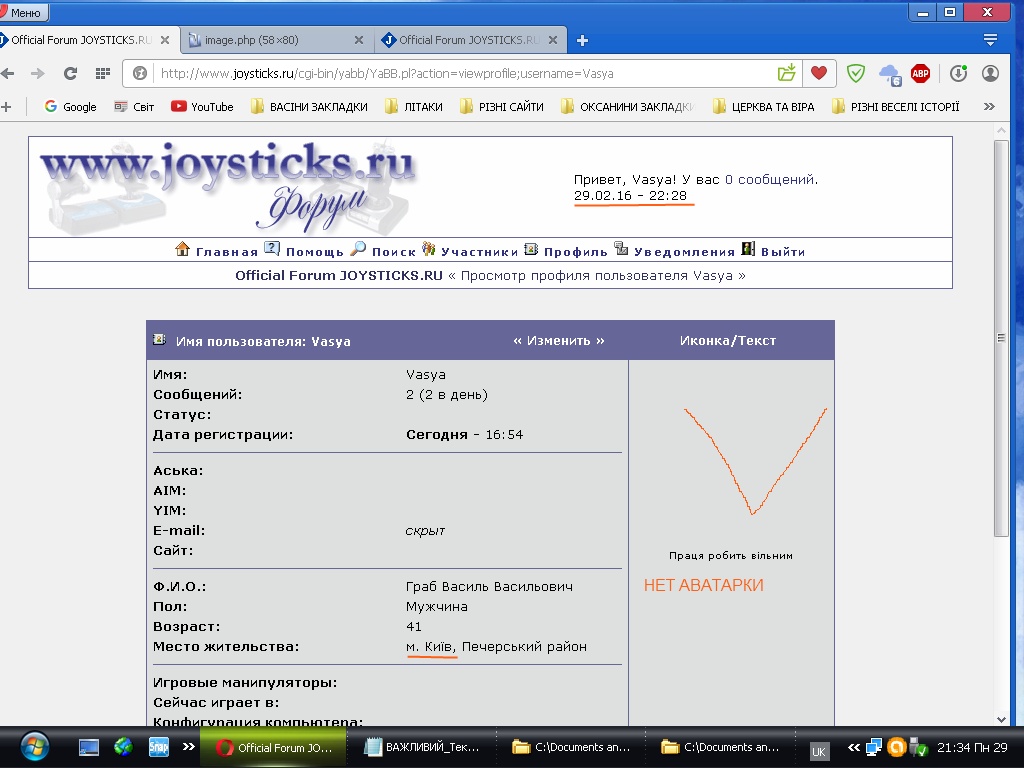Click the profile icon beside Имя пользователя

coord(159,340)
